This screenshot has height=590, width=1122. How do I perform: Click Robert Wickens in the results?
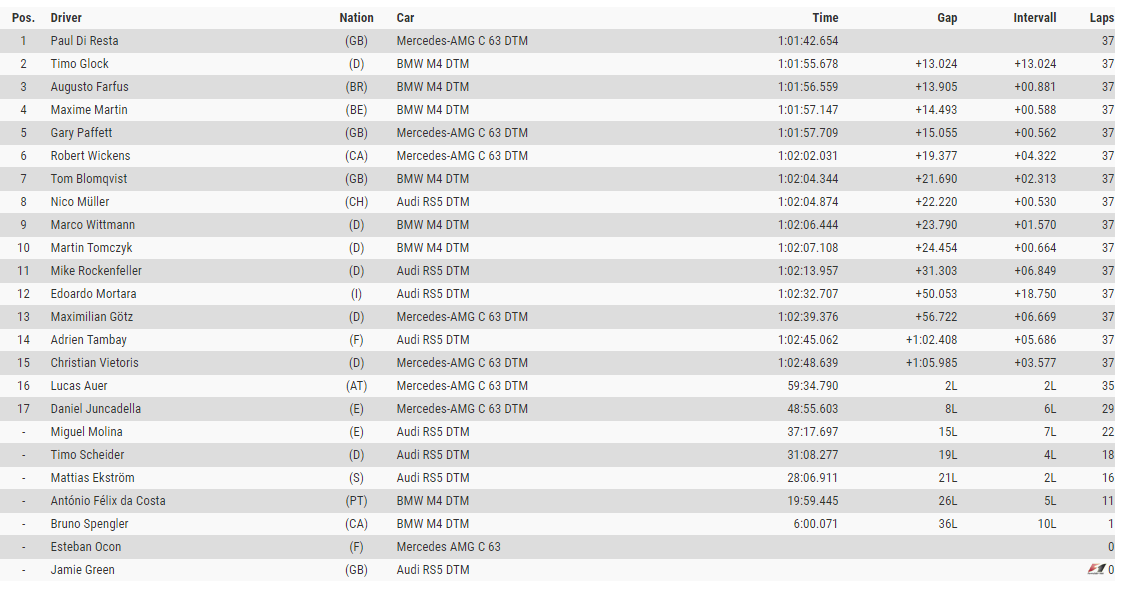90,156
